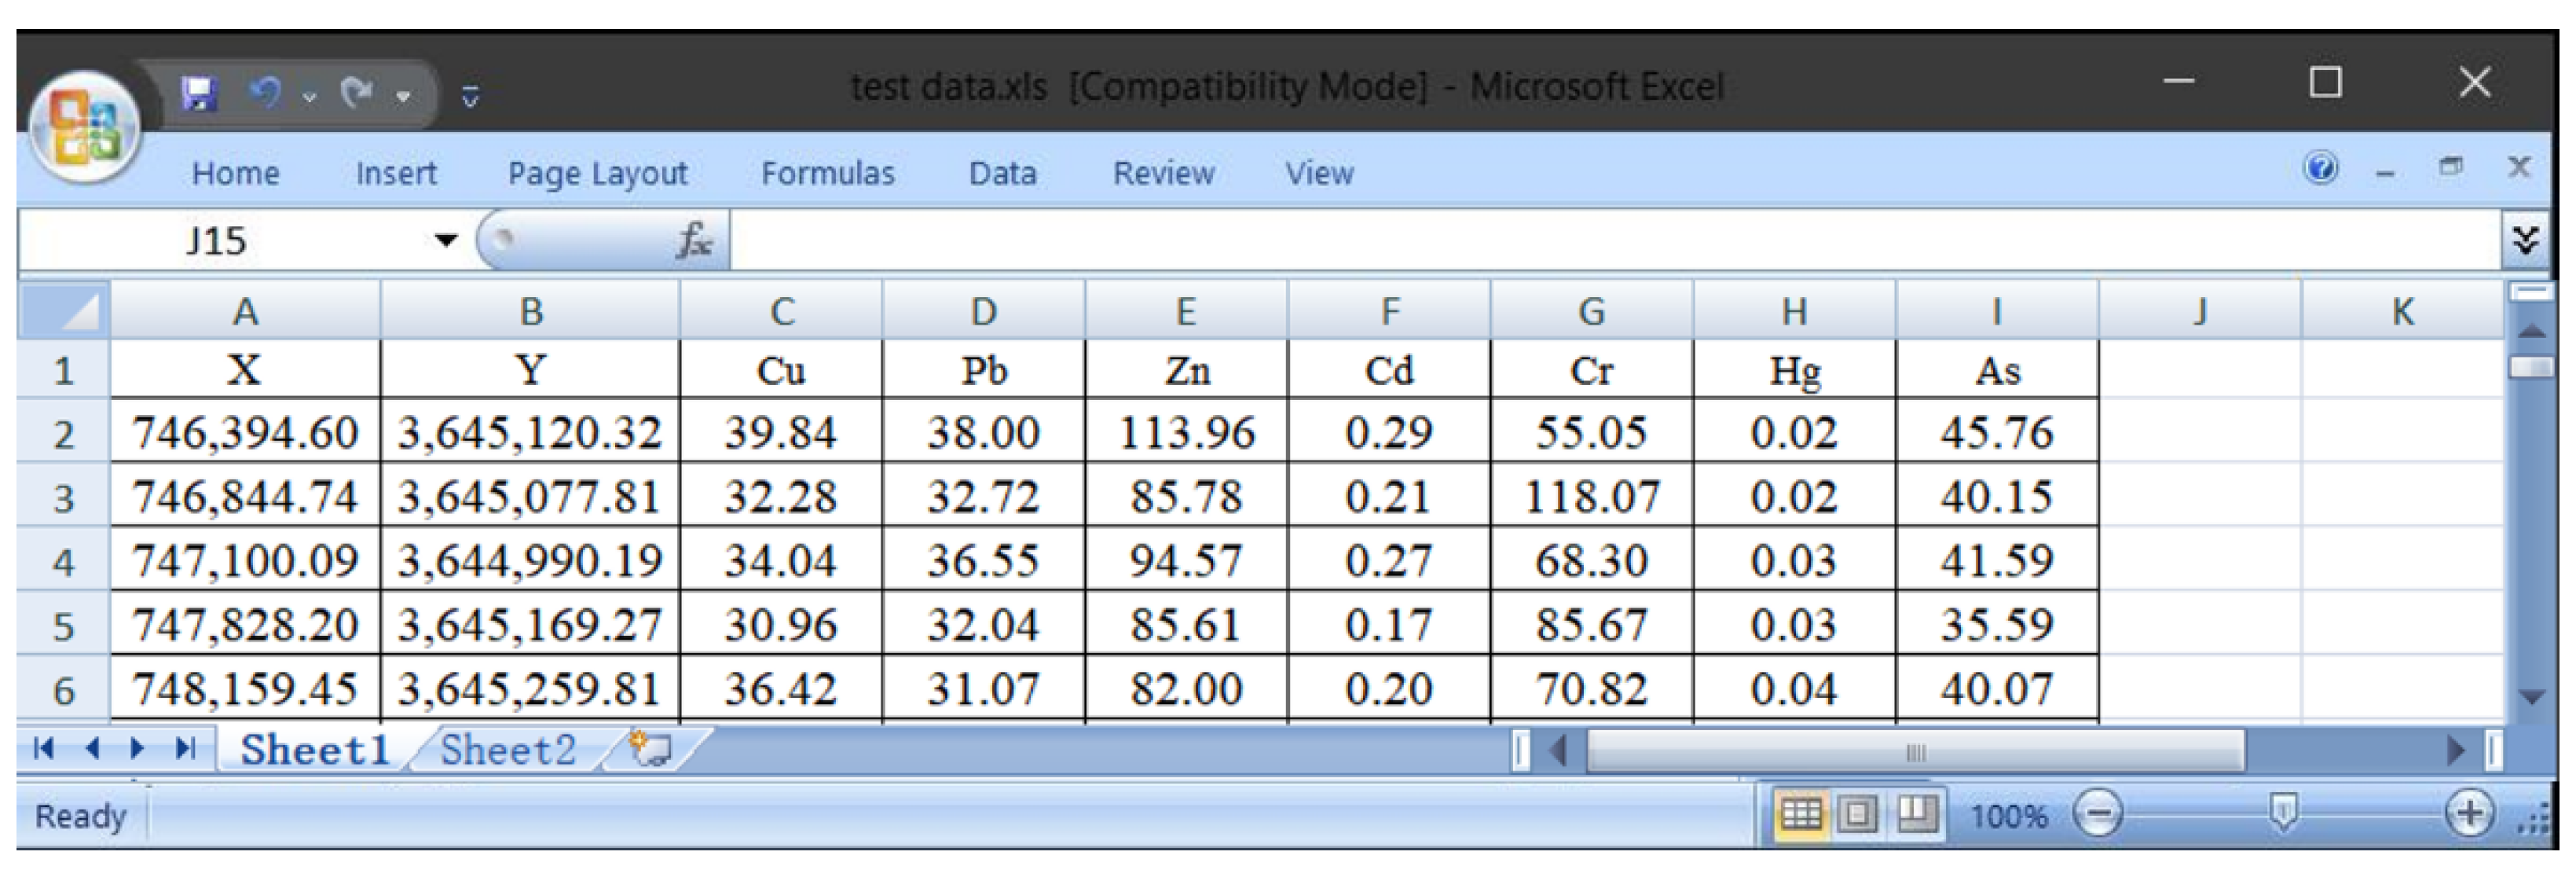Open the Name Box dropdown arrow
Image resolution: width=2576 pixels, height=870 pixels.
point(445,240)
